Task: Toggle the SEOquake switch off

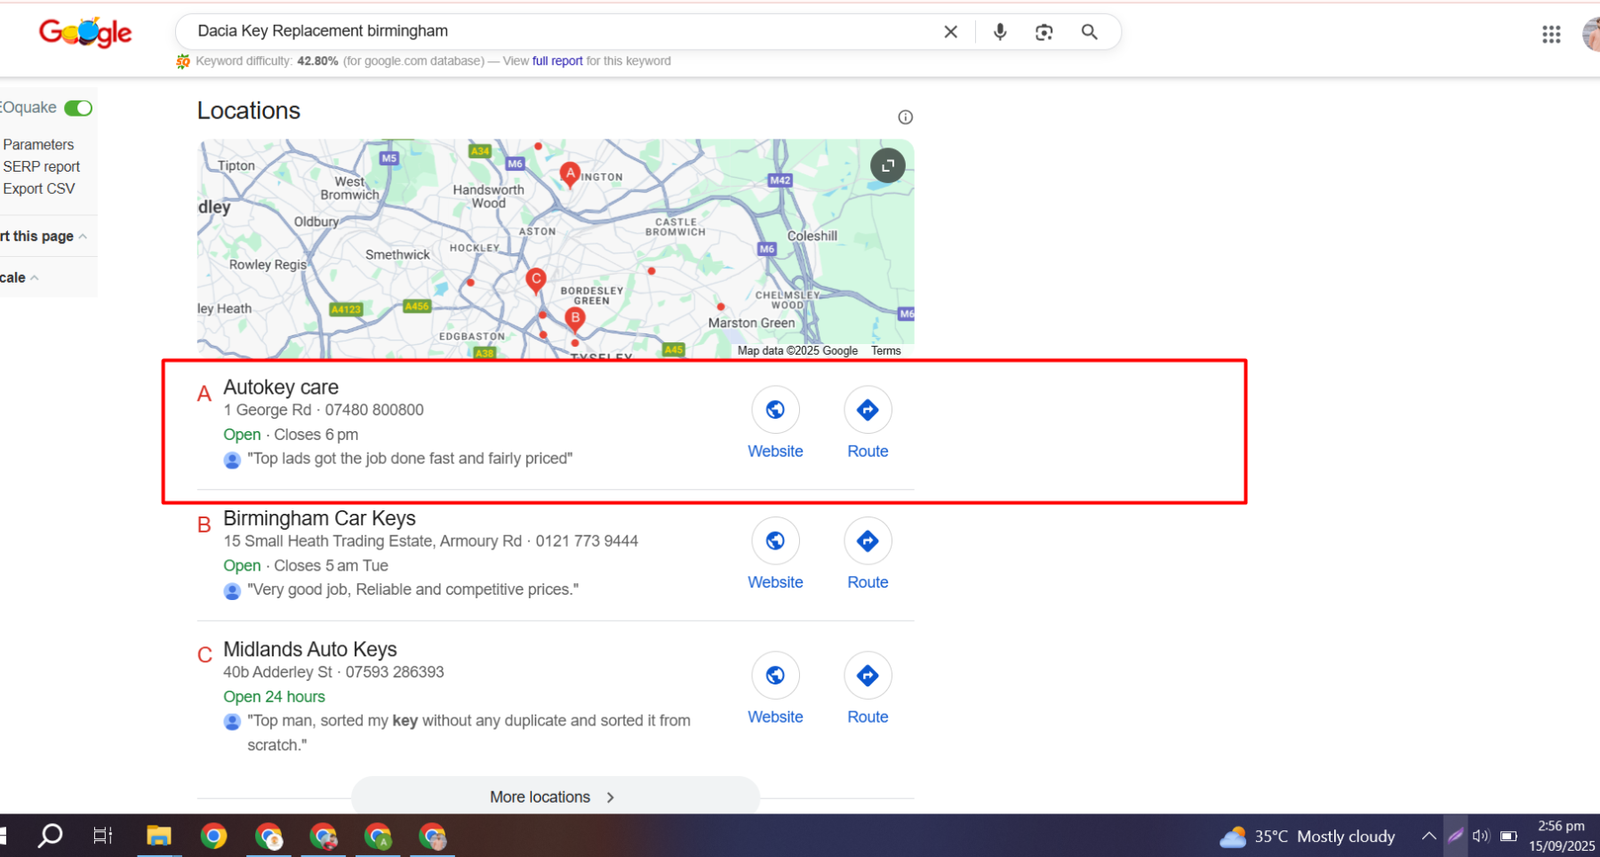Action: point(78,108)
